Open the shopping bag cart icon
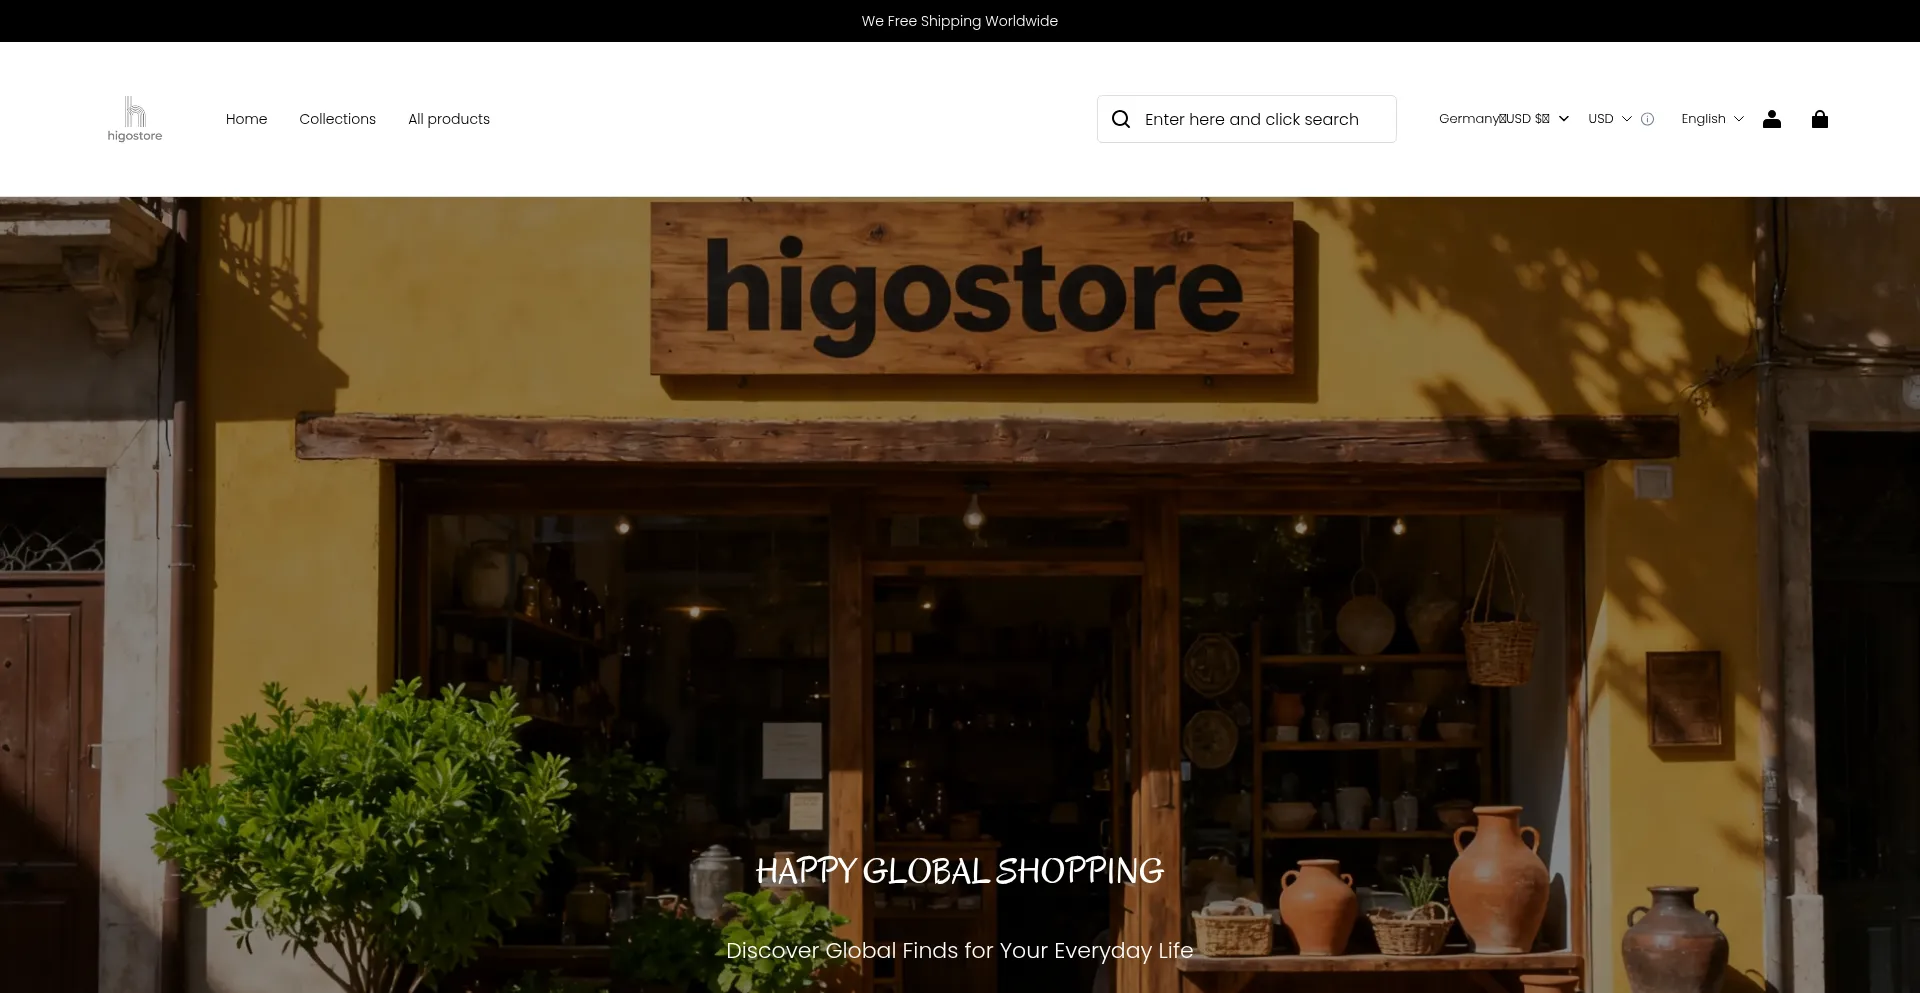Image resolution: width=1920 pixels, height=993 pixels. pos(1819,119)
